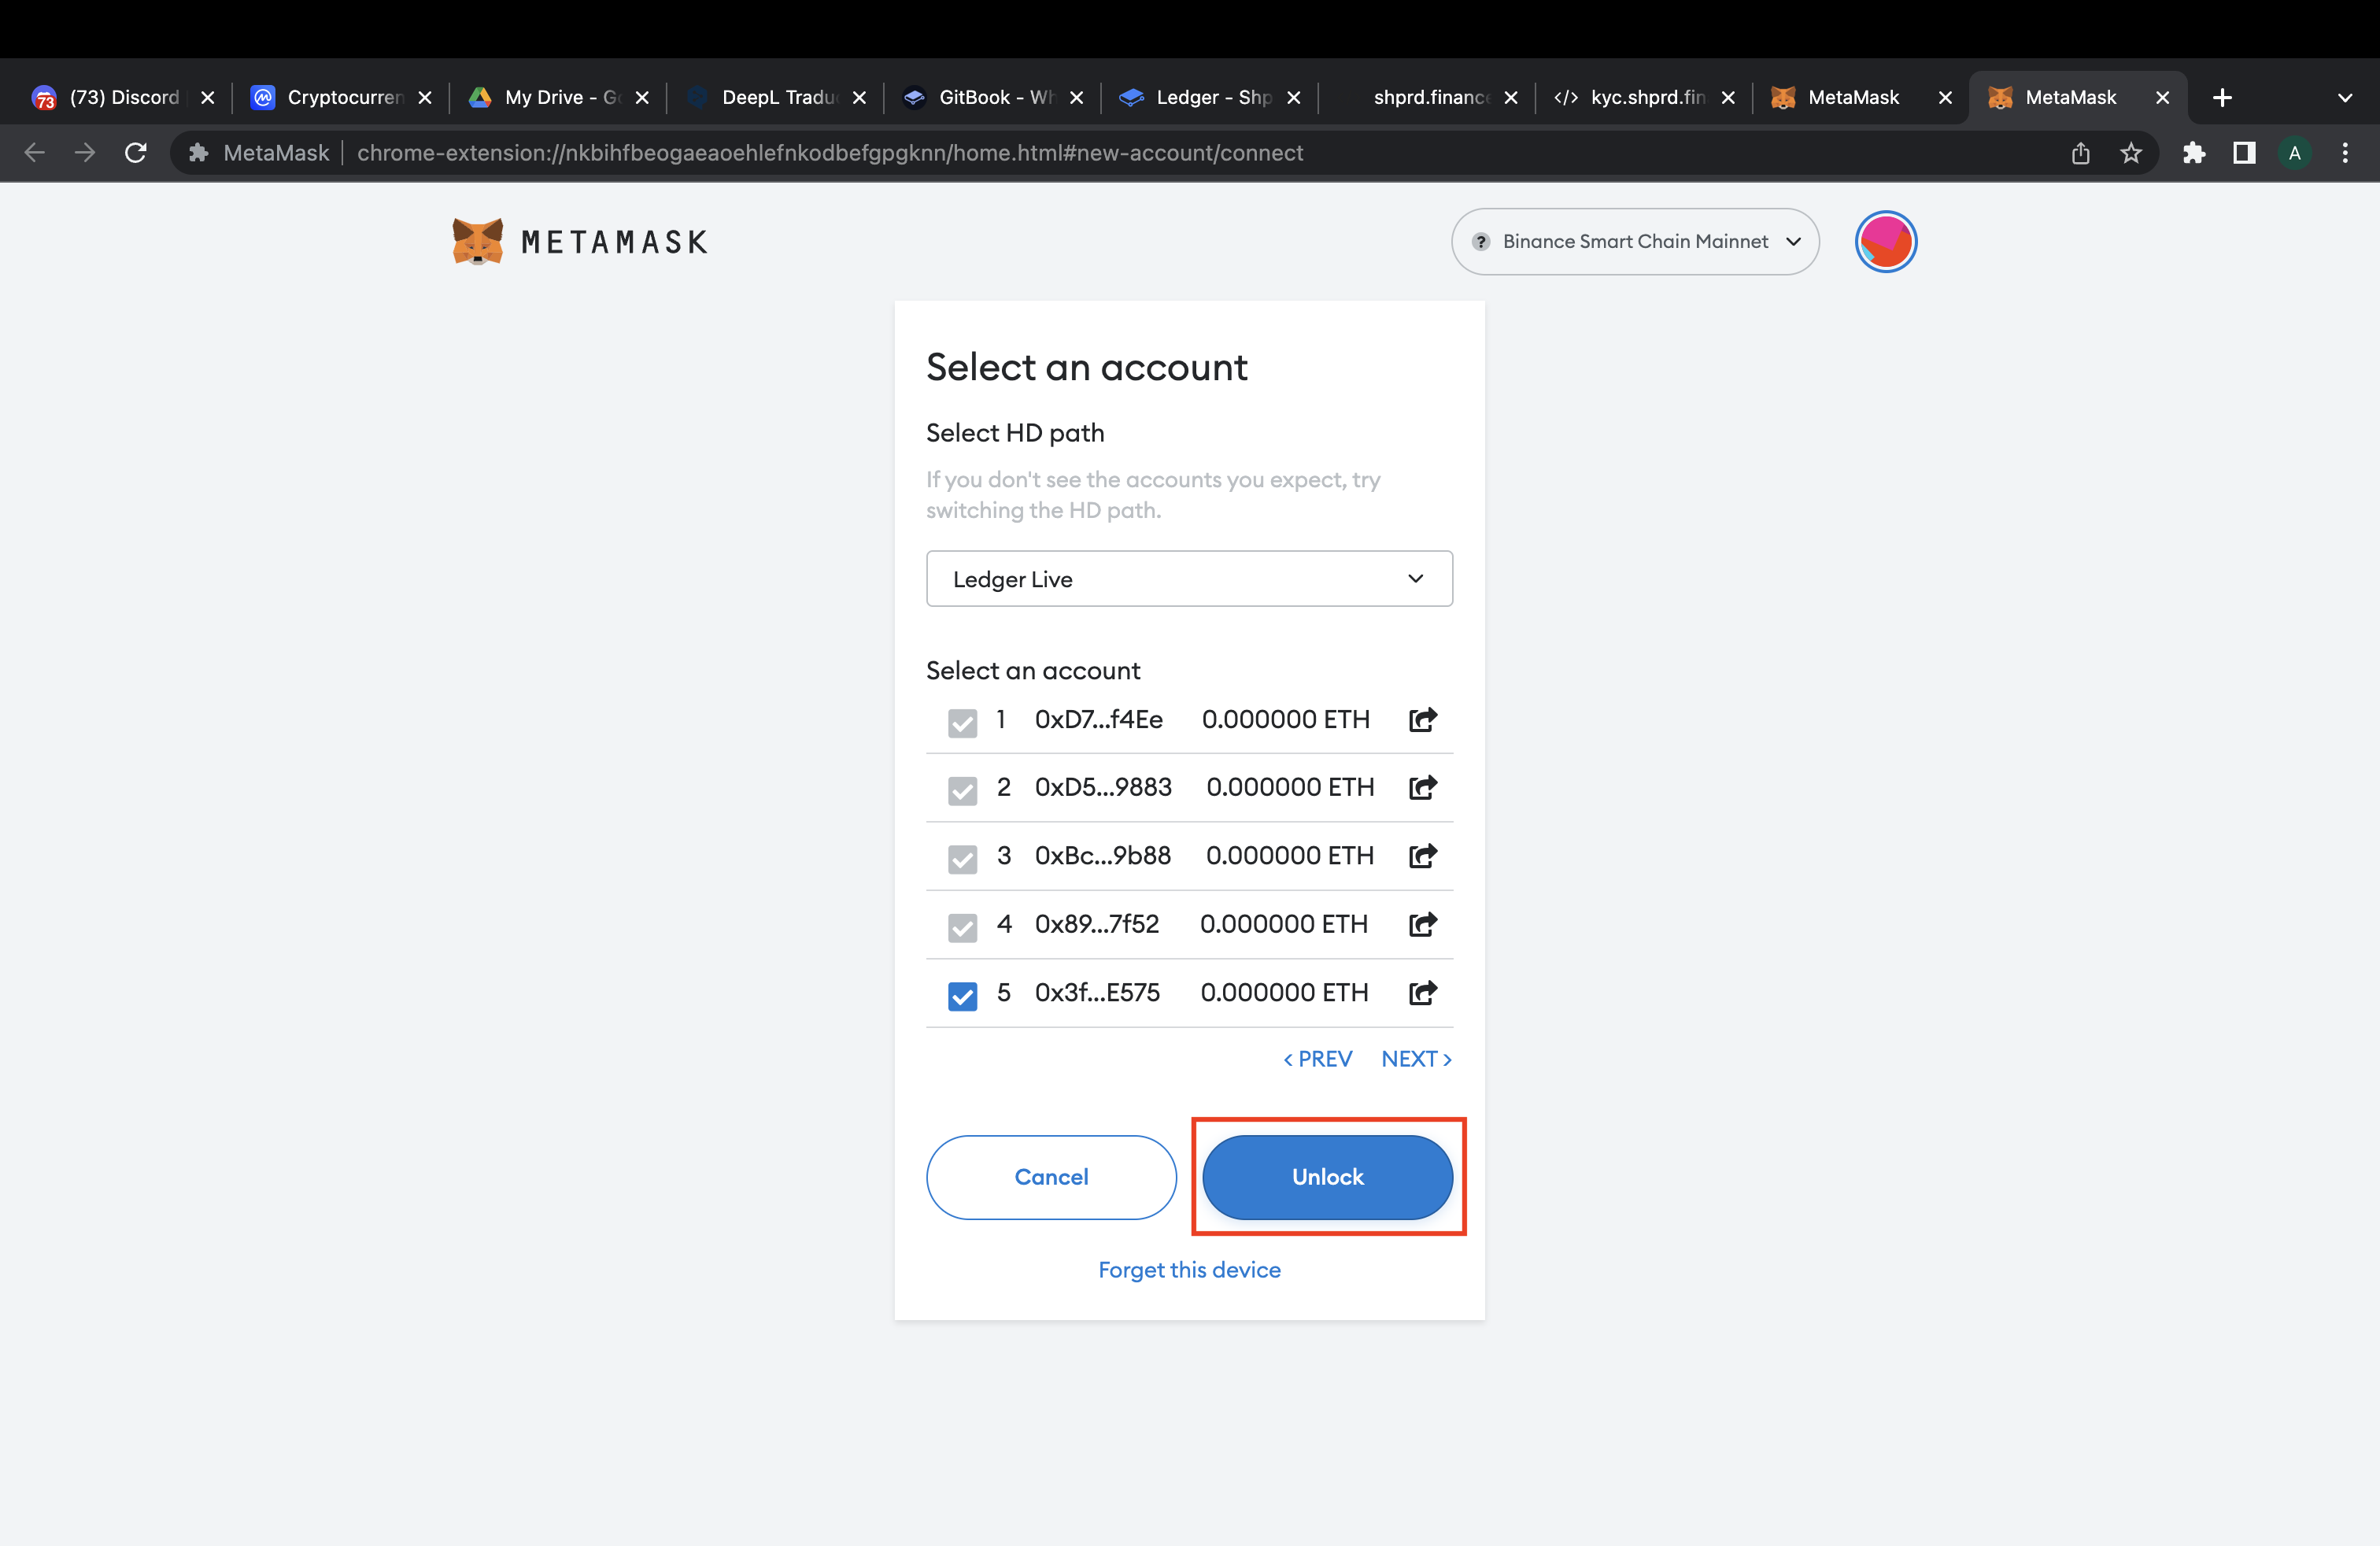Viewport: 2380px width, 1546px height.
Task: Open explorer link for account 0xBc...9b88
Action: click(x=1422, y=856)
